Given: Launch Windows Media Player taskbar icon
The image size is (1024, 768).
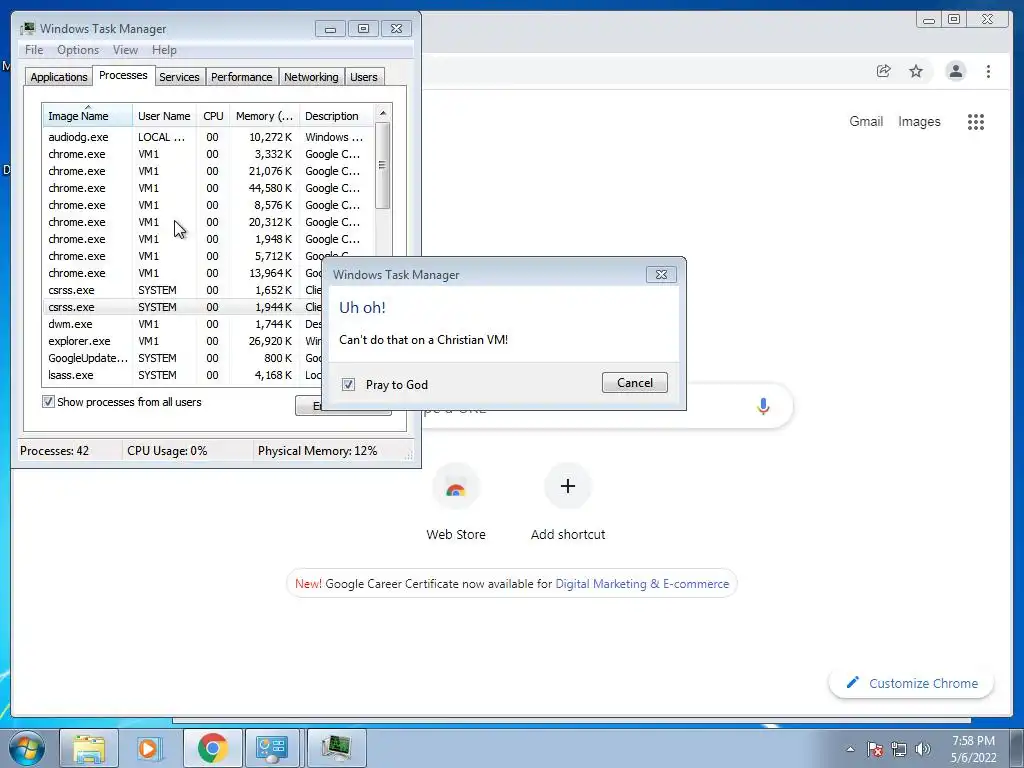Looking at the screenshot, I should pyautogui.click(x=149, y=748).
